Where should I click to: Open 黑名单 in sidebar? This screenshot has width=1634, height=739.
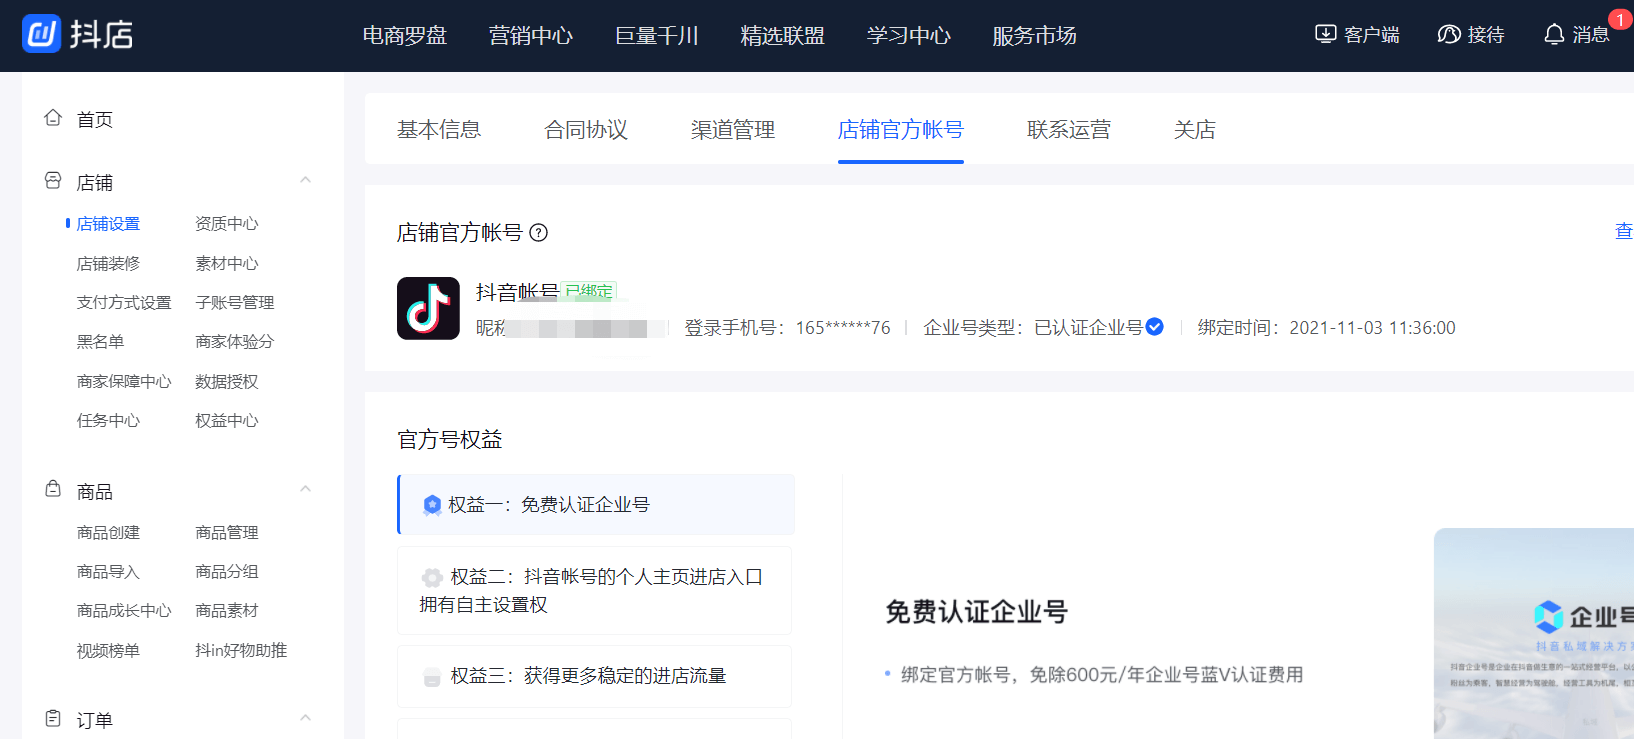point(100,342)
